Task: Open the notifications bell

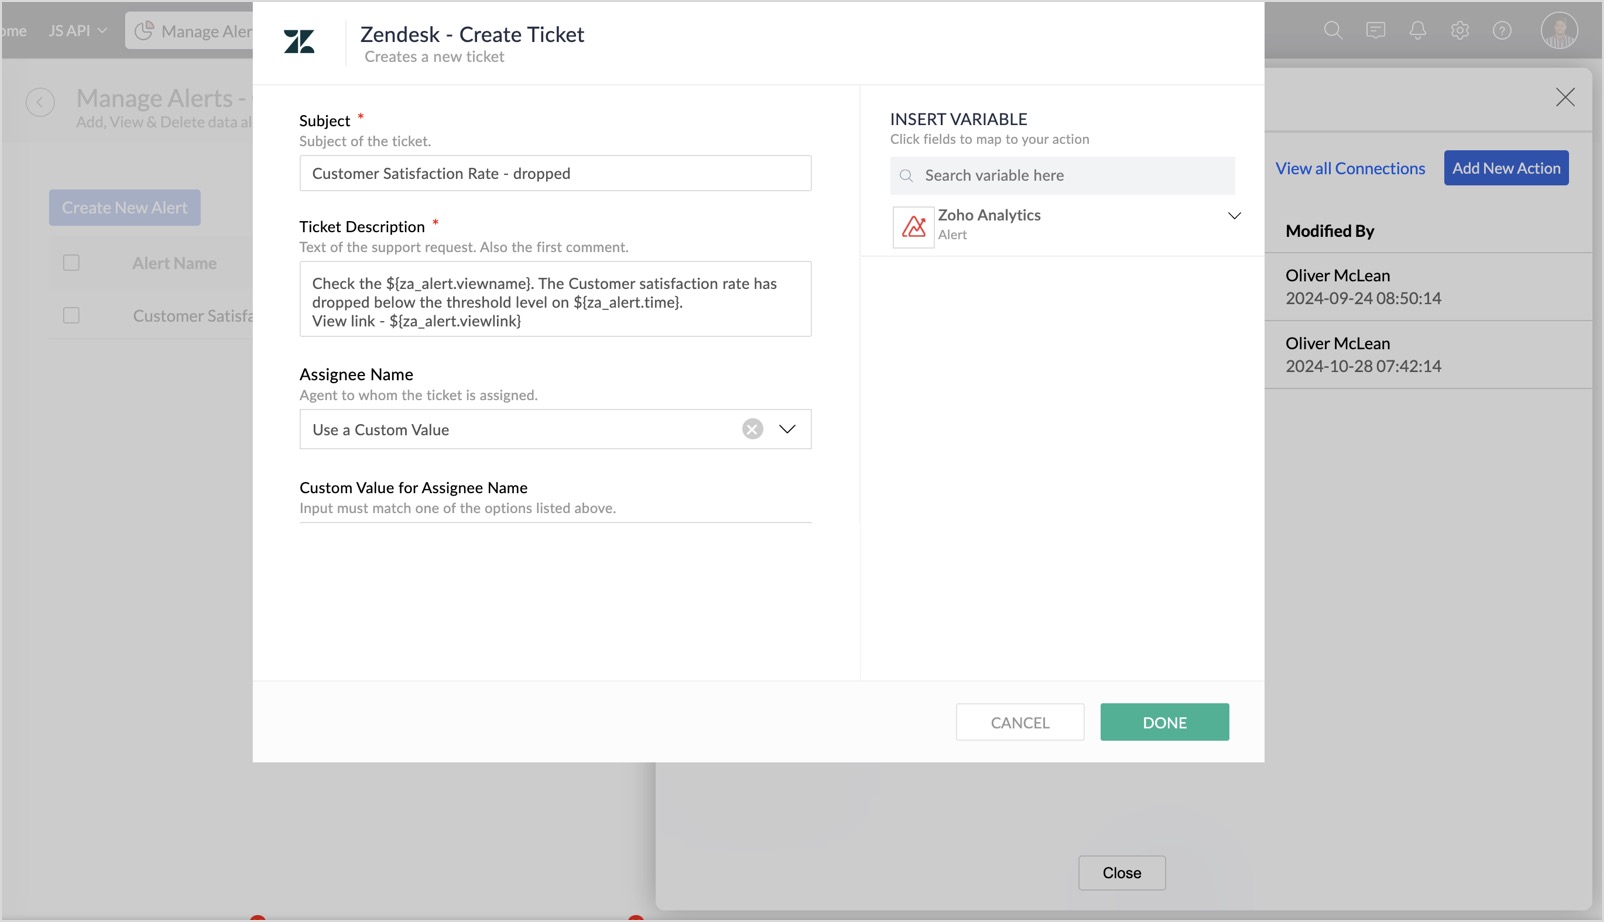Action: [1417, 30]
